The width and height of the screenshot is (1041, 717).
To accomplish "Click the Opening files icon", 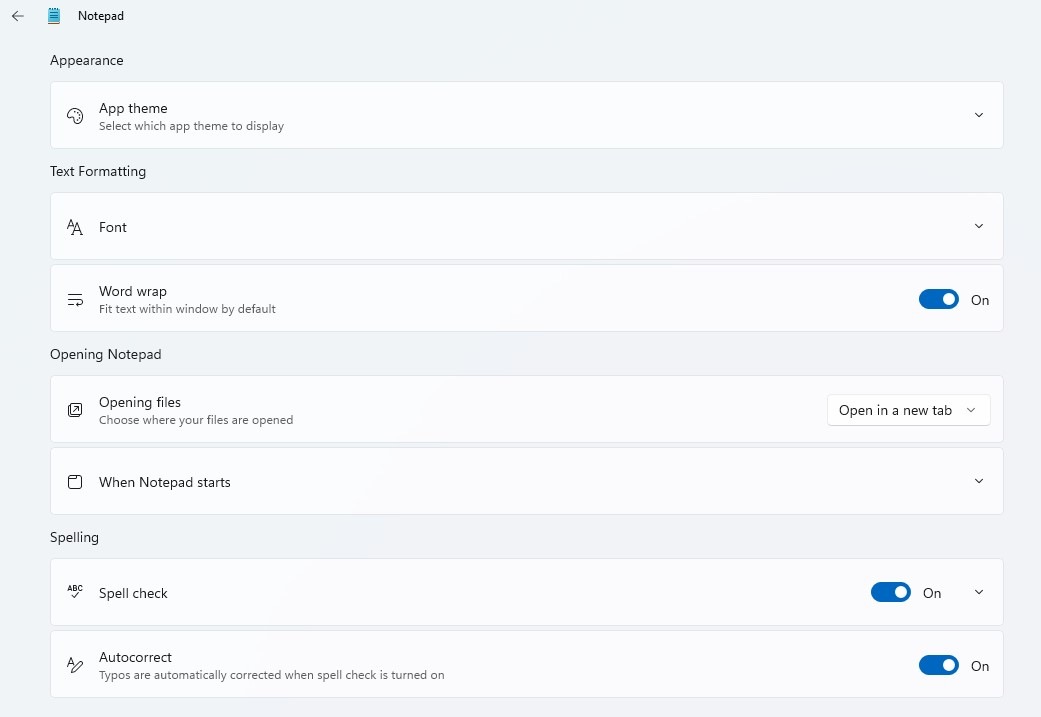I will (x=74, y=410).
